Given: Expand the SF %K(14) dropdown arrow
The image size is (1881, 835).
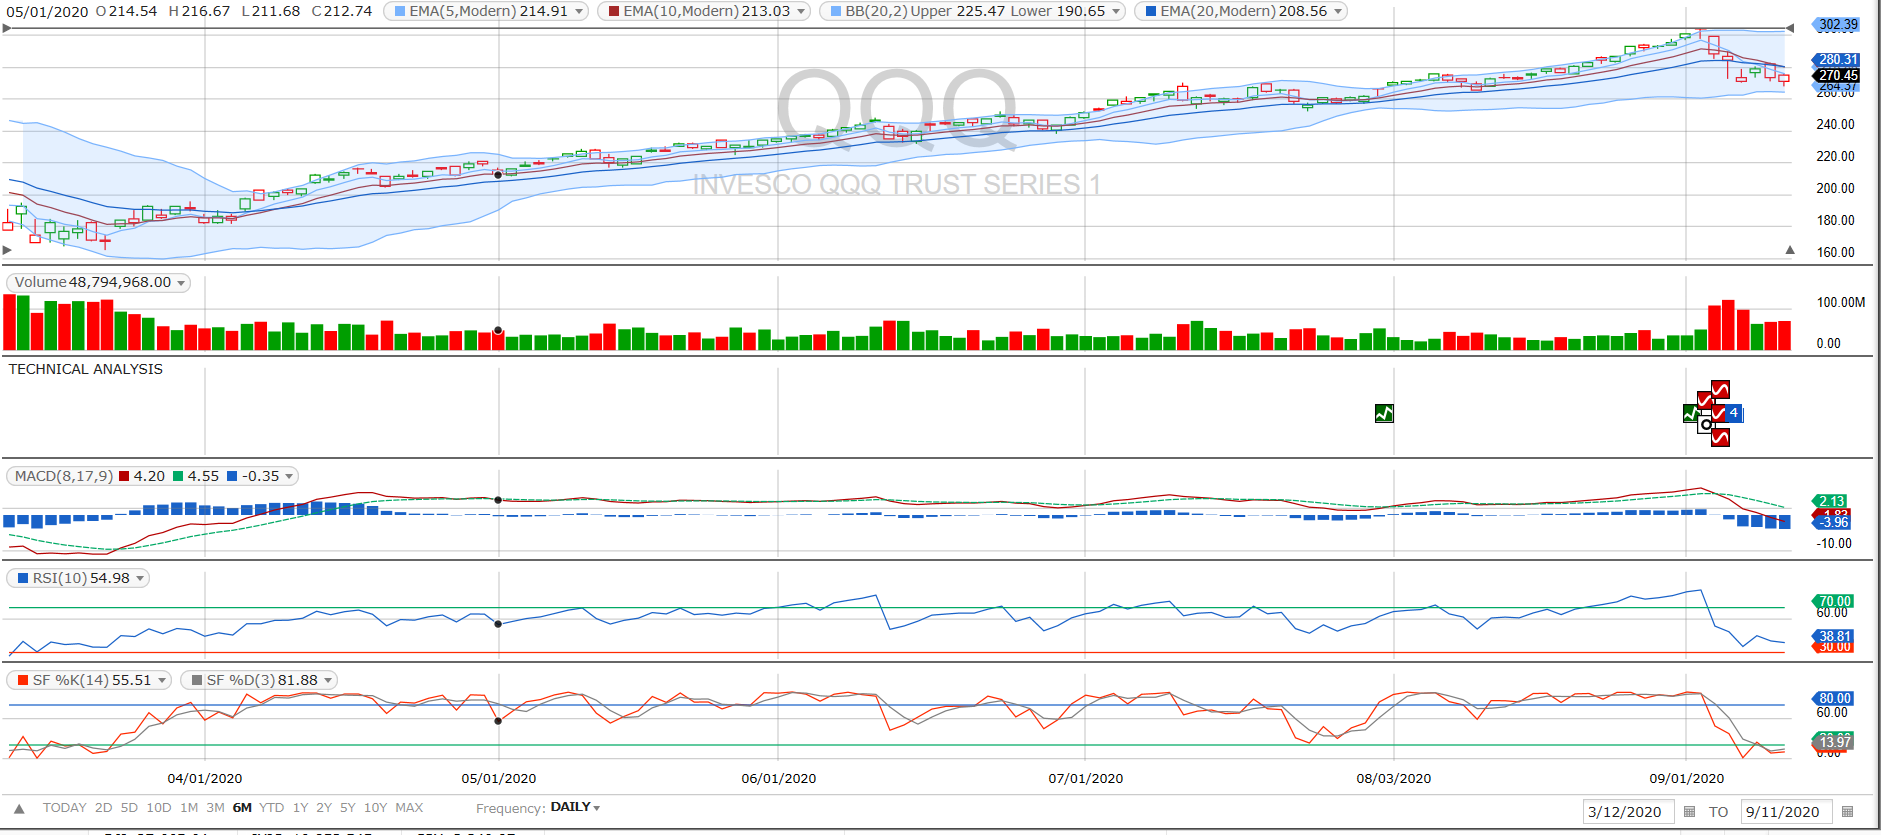Looking at the screenshot, I should (x=162, y=681).
